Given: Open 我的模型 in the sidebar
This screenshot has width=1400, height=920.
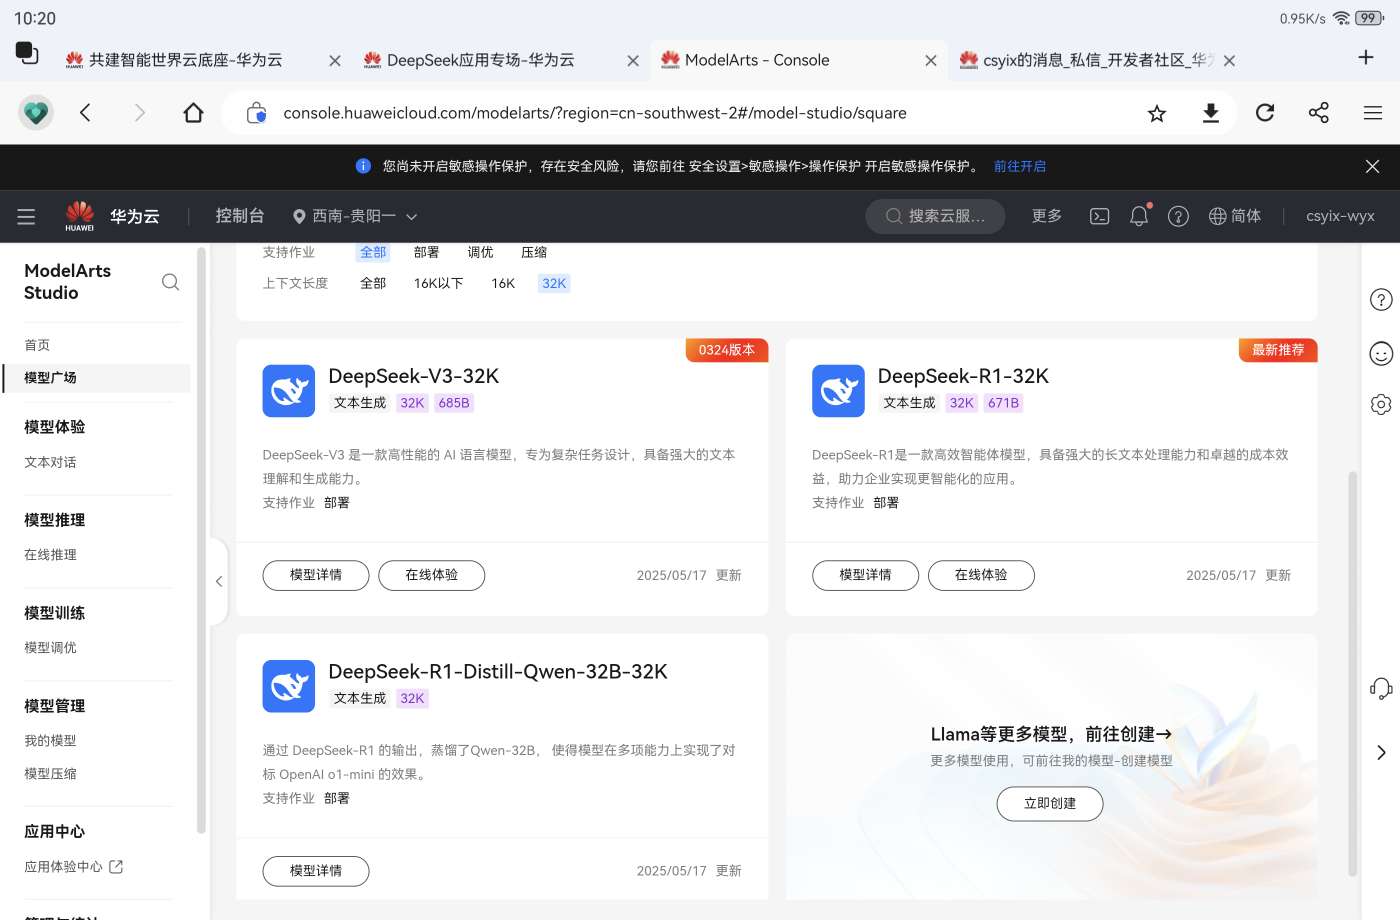Looking at the screenshot, I should 50,741.
